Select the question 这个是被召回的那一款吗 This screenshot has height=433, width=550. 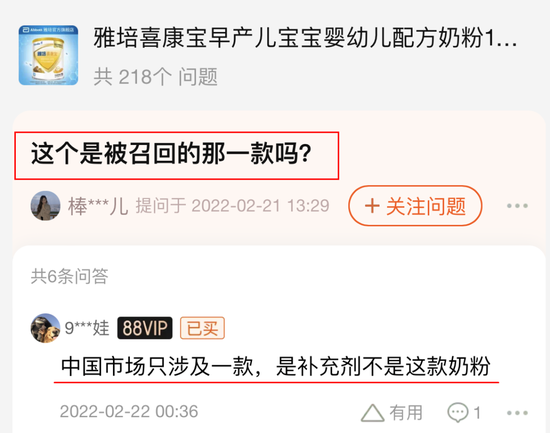tap(172, 154)
